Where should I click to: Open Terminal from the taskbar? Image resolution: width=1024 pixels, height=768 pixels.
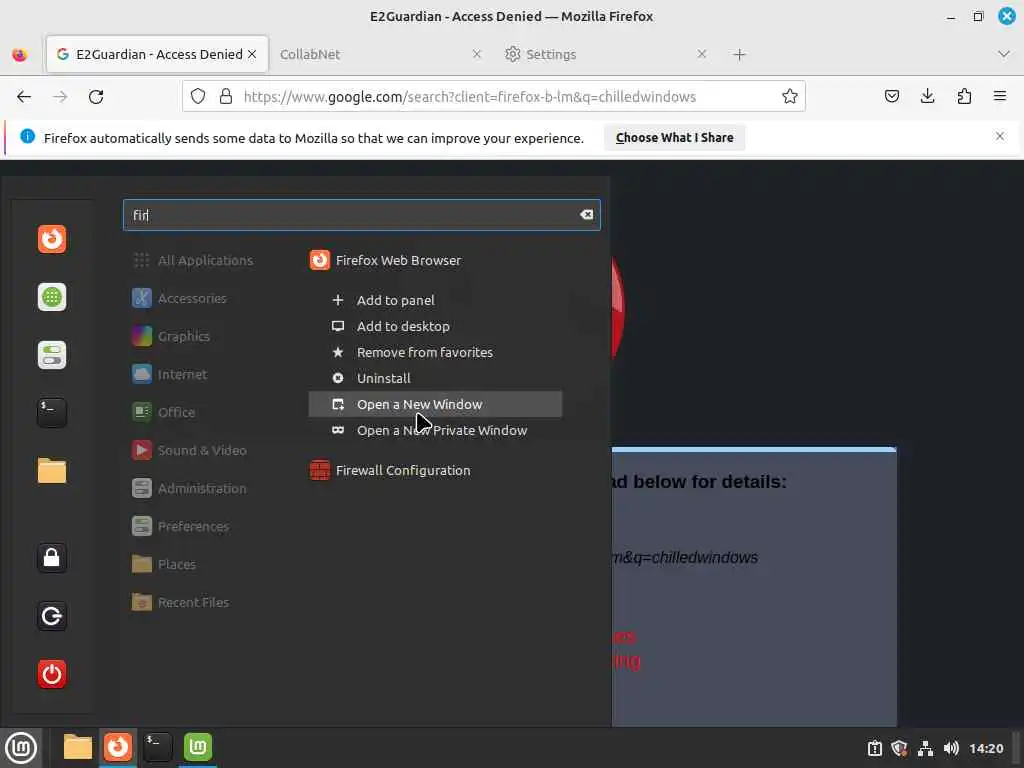(158, 747)
